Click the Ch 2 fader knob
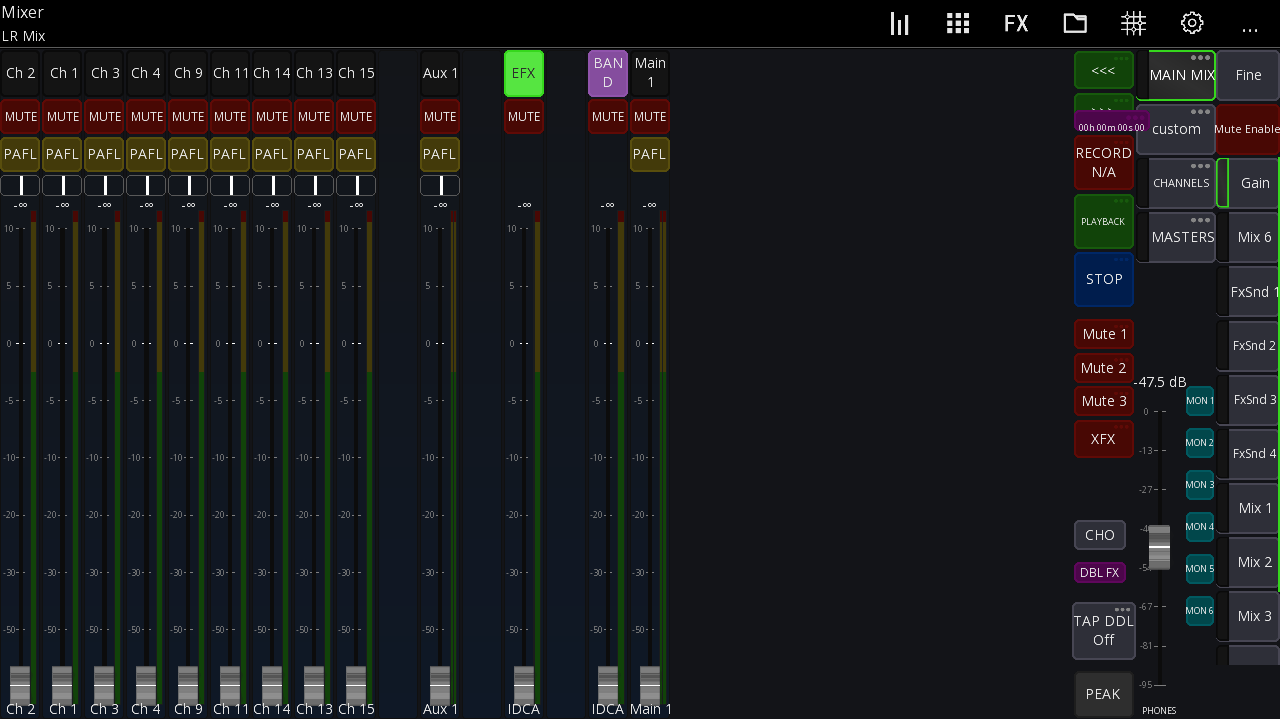 (x=20, y=684)
